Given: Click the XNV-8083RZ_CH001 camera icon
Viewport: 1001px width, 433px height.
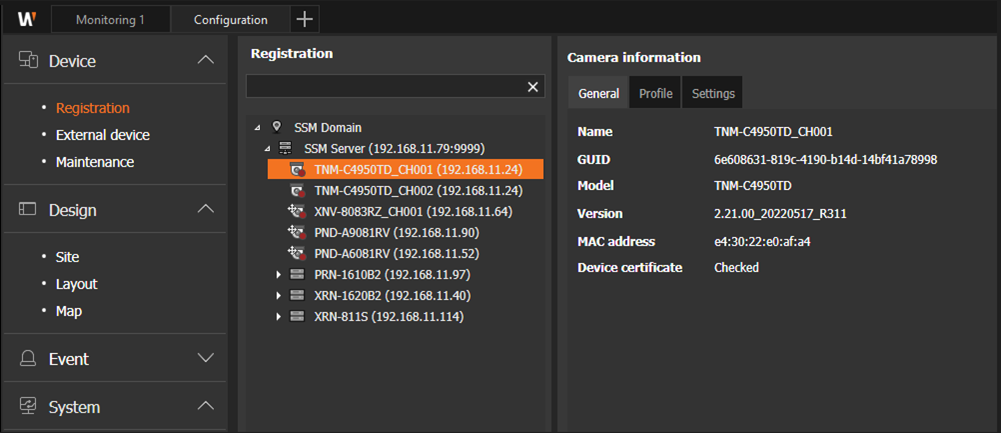Looking at the screenshot, I should 296,212.
